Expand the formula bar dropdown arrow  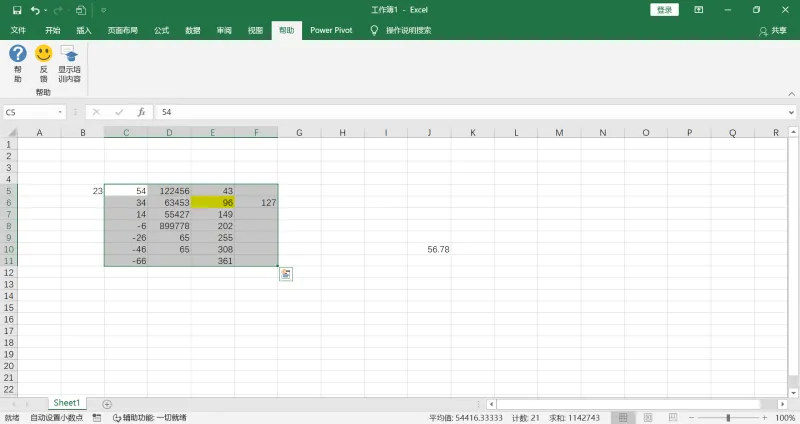(x=791, y=112)
